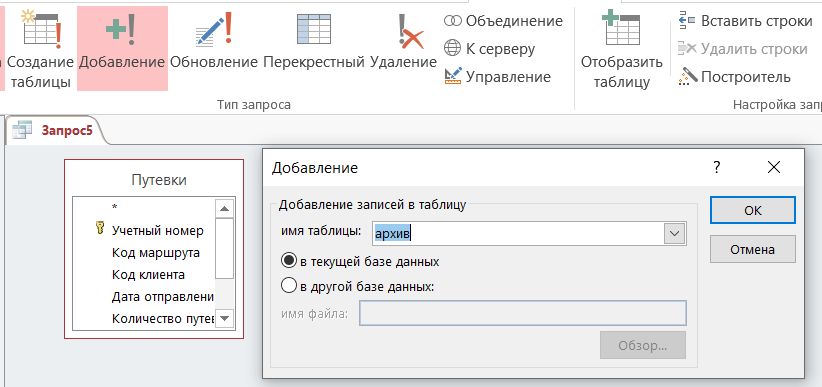Confirm the dialog with OK
822x387 pixels.
coord(753,210)
